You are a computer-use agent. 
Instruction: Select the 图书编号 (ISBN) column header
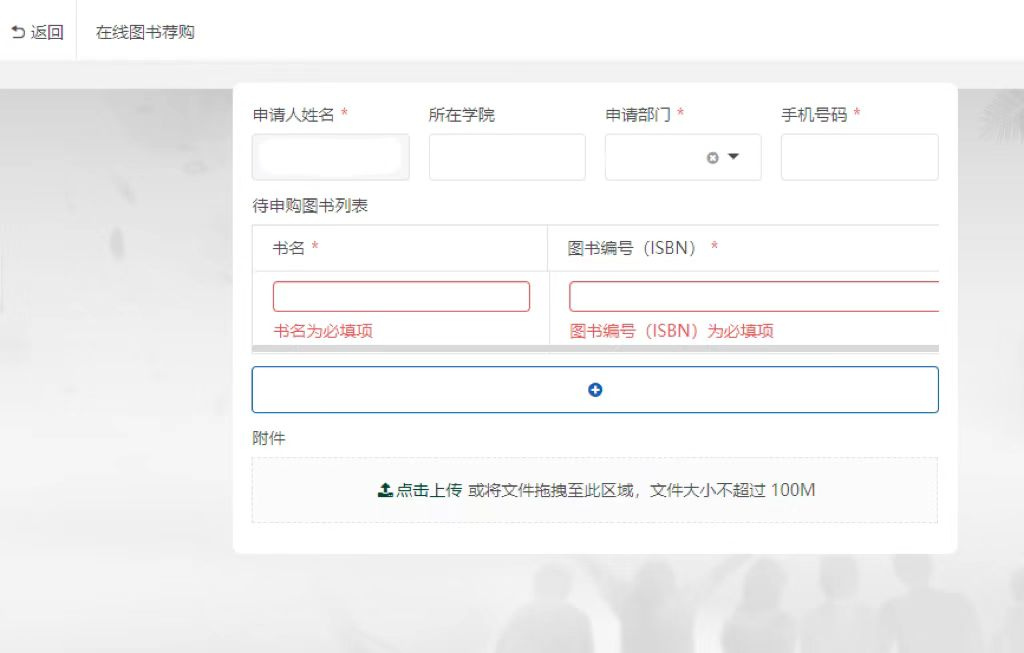pyautogui.click(x=743, y=248)
